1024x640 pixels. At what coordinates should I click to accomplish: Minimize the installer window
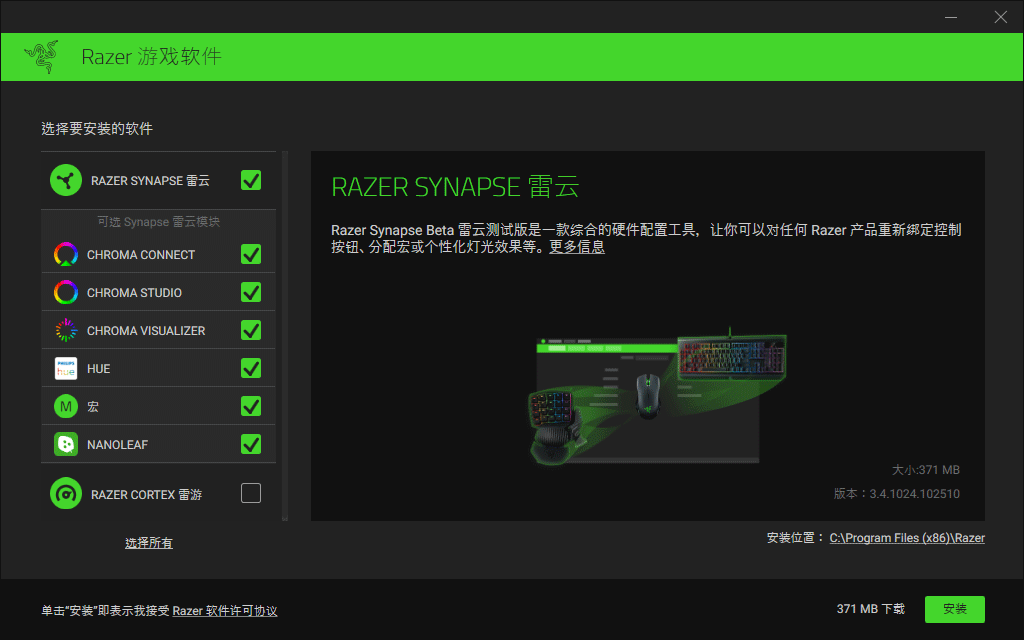coord(951,17)
